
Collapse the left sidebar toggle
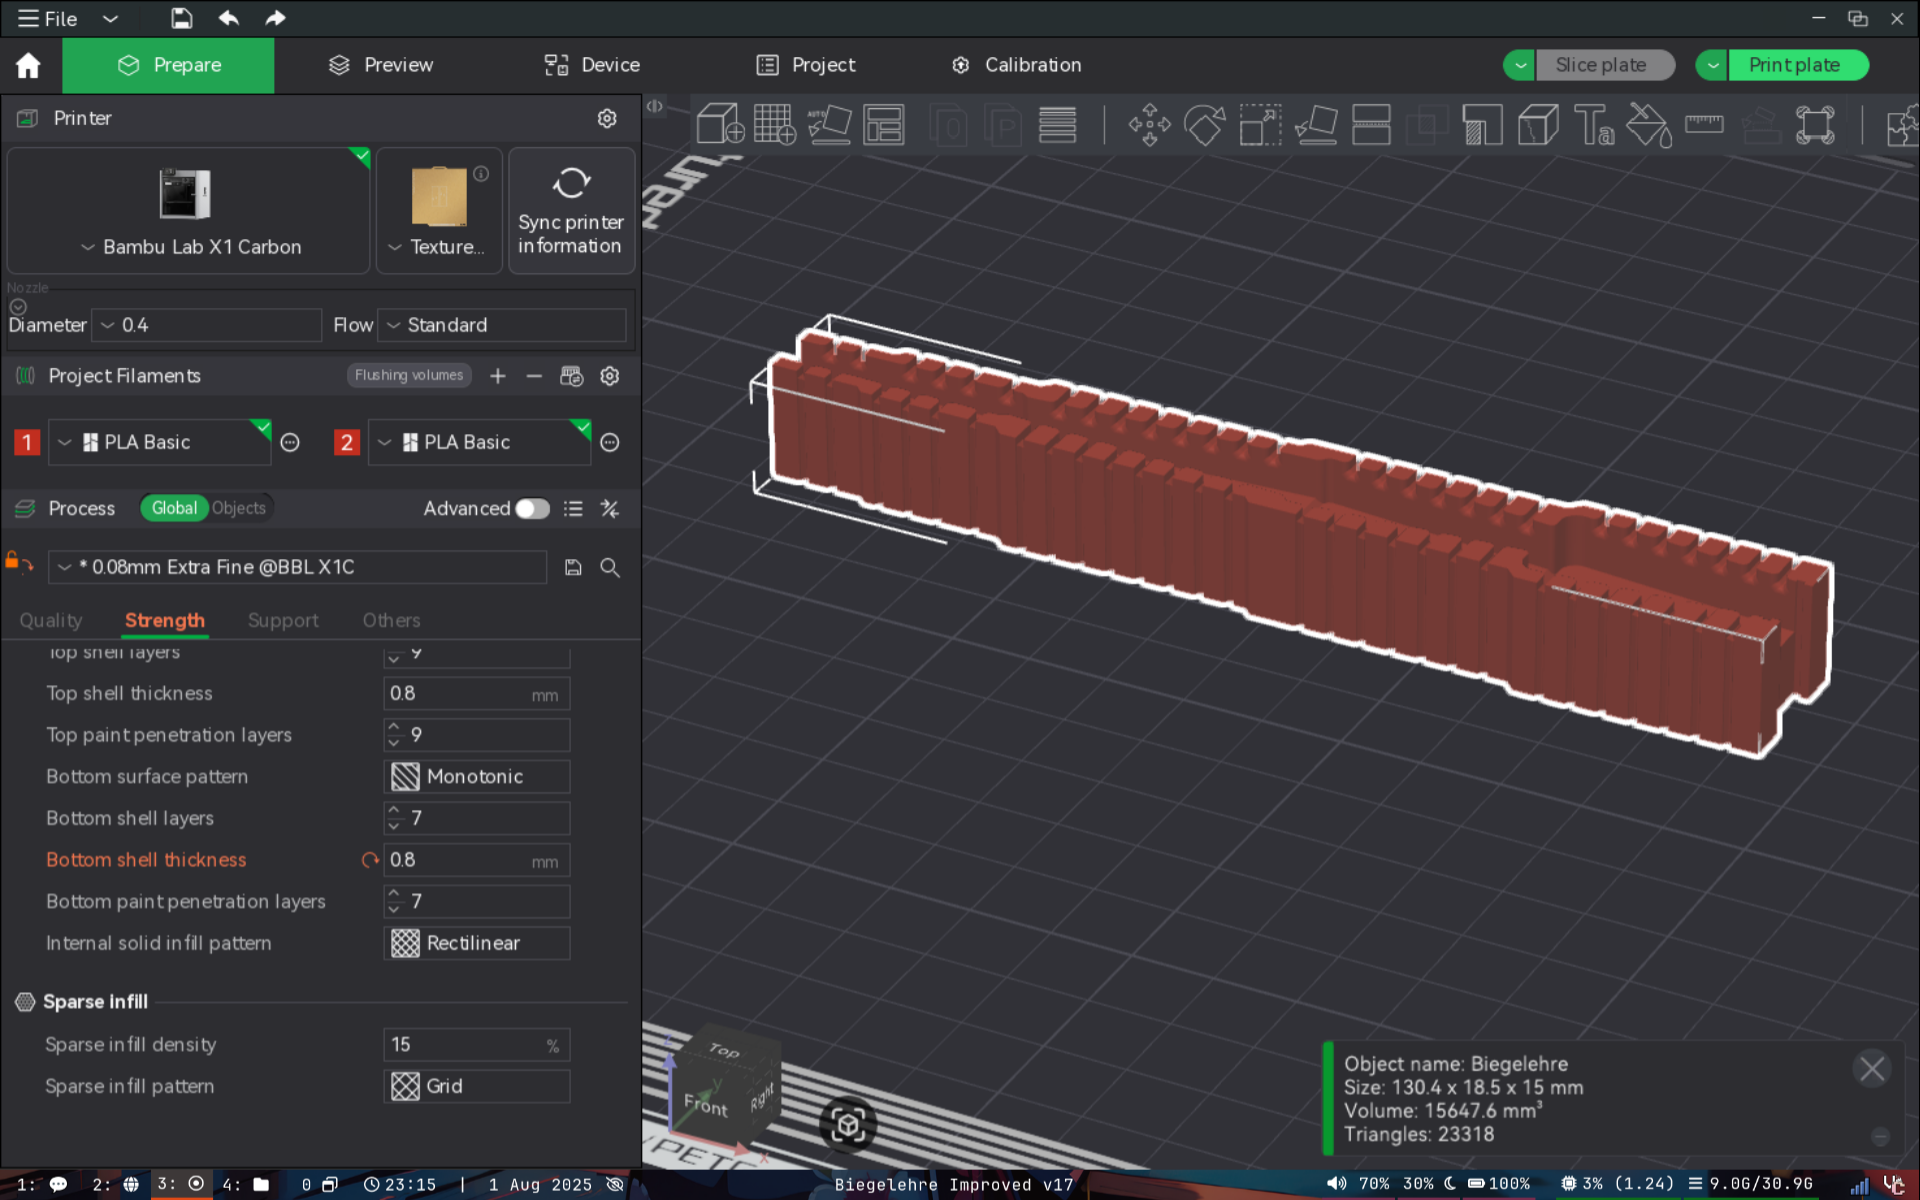tap(654, 106)
